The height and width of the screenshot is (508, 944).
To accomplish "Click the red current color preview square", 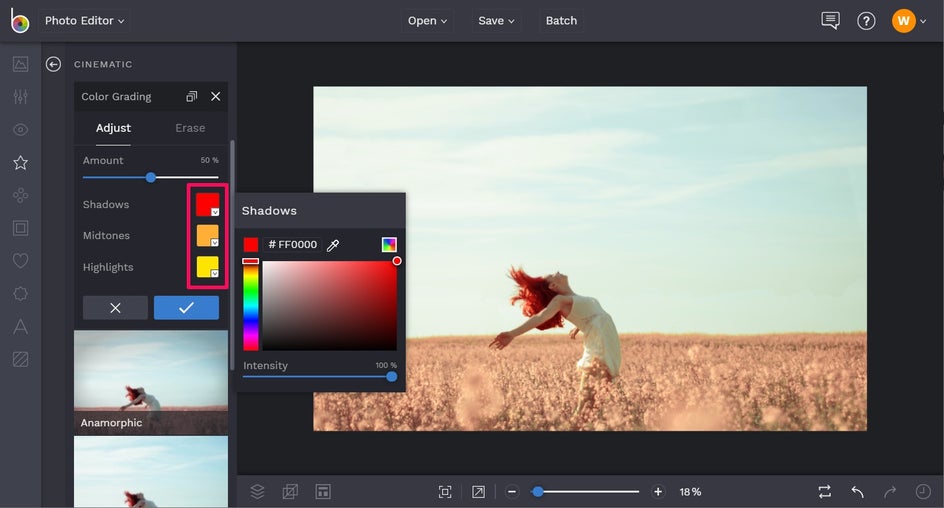I will 251,244.
